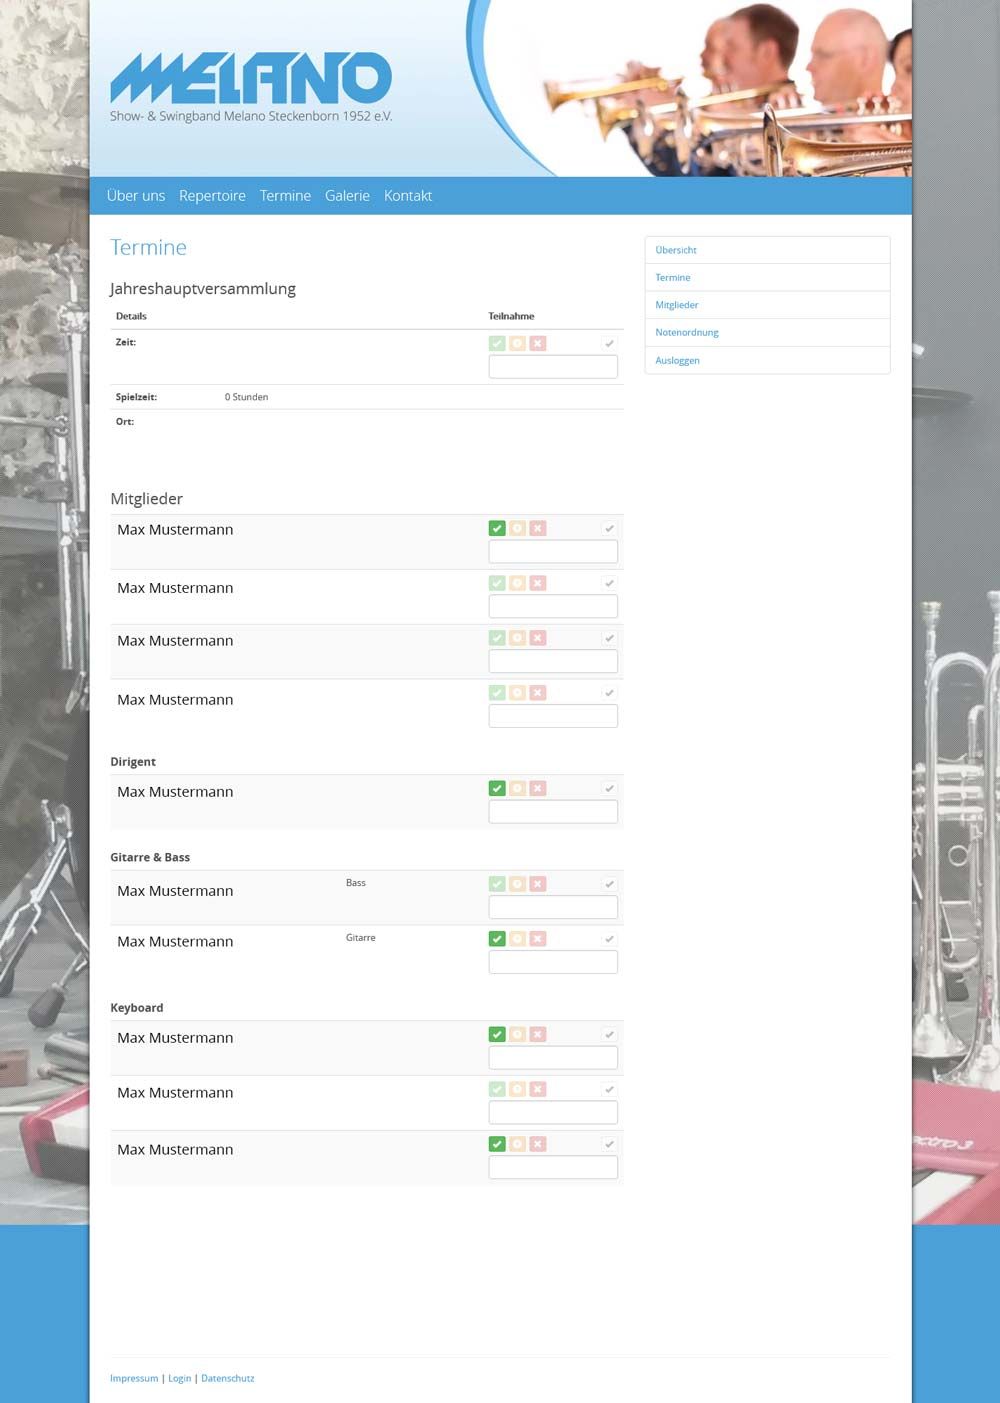Select orange maybe icon in the Gitarre row
Image resolution: width=1000 pixels, height=1403 pixels.
(x=517, y=939)
